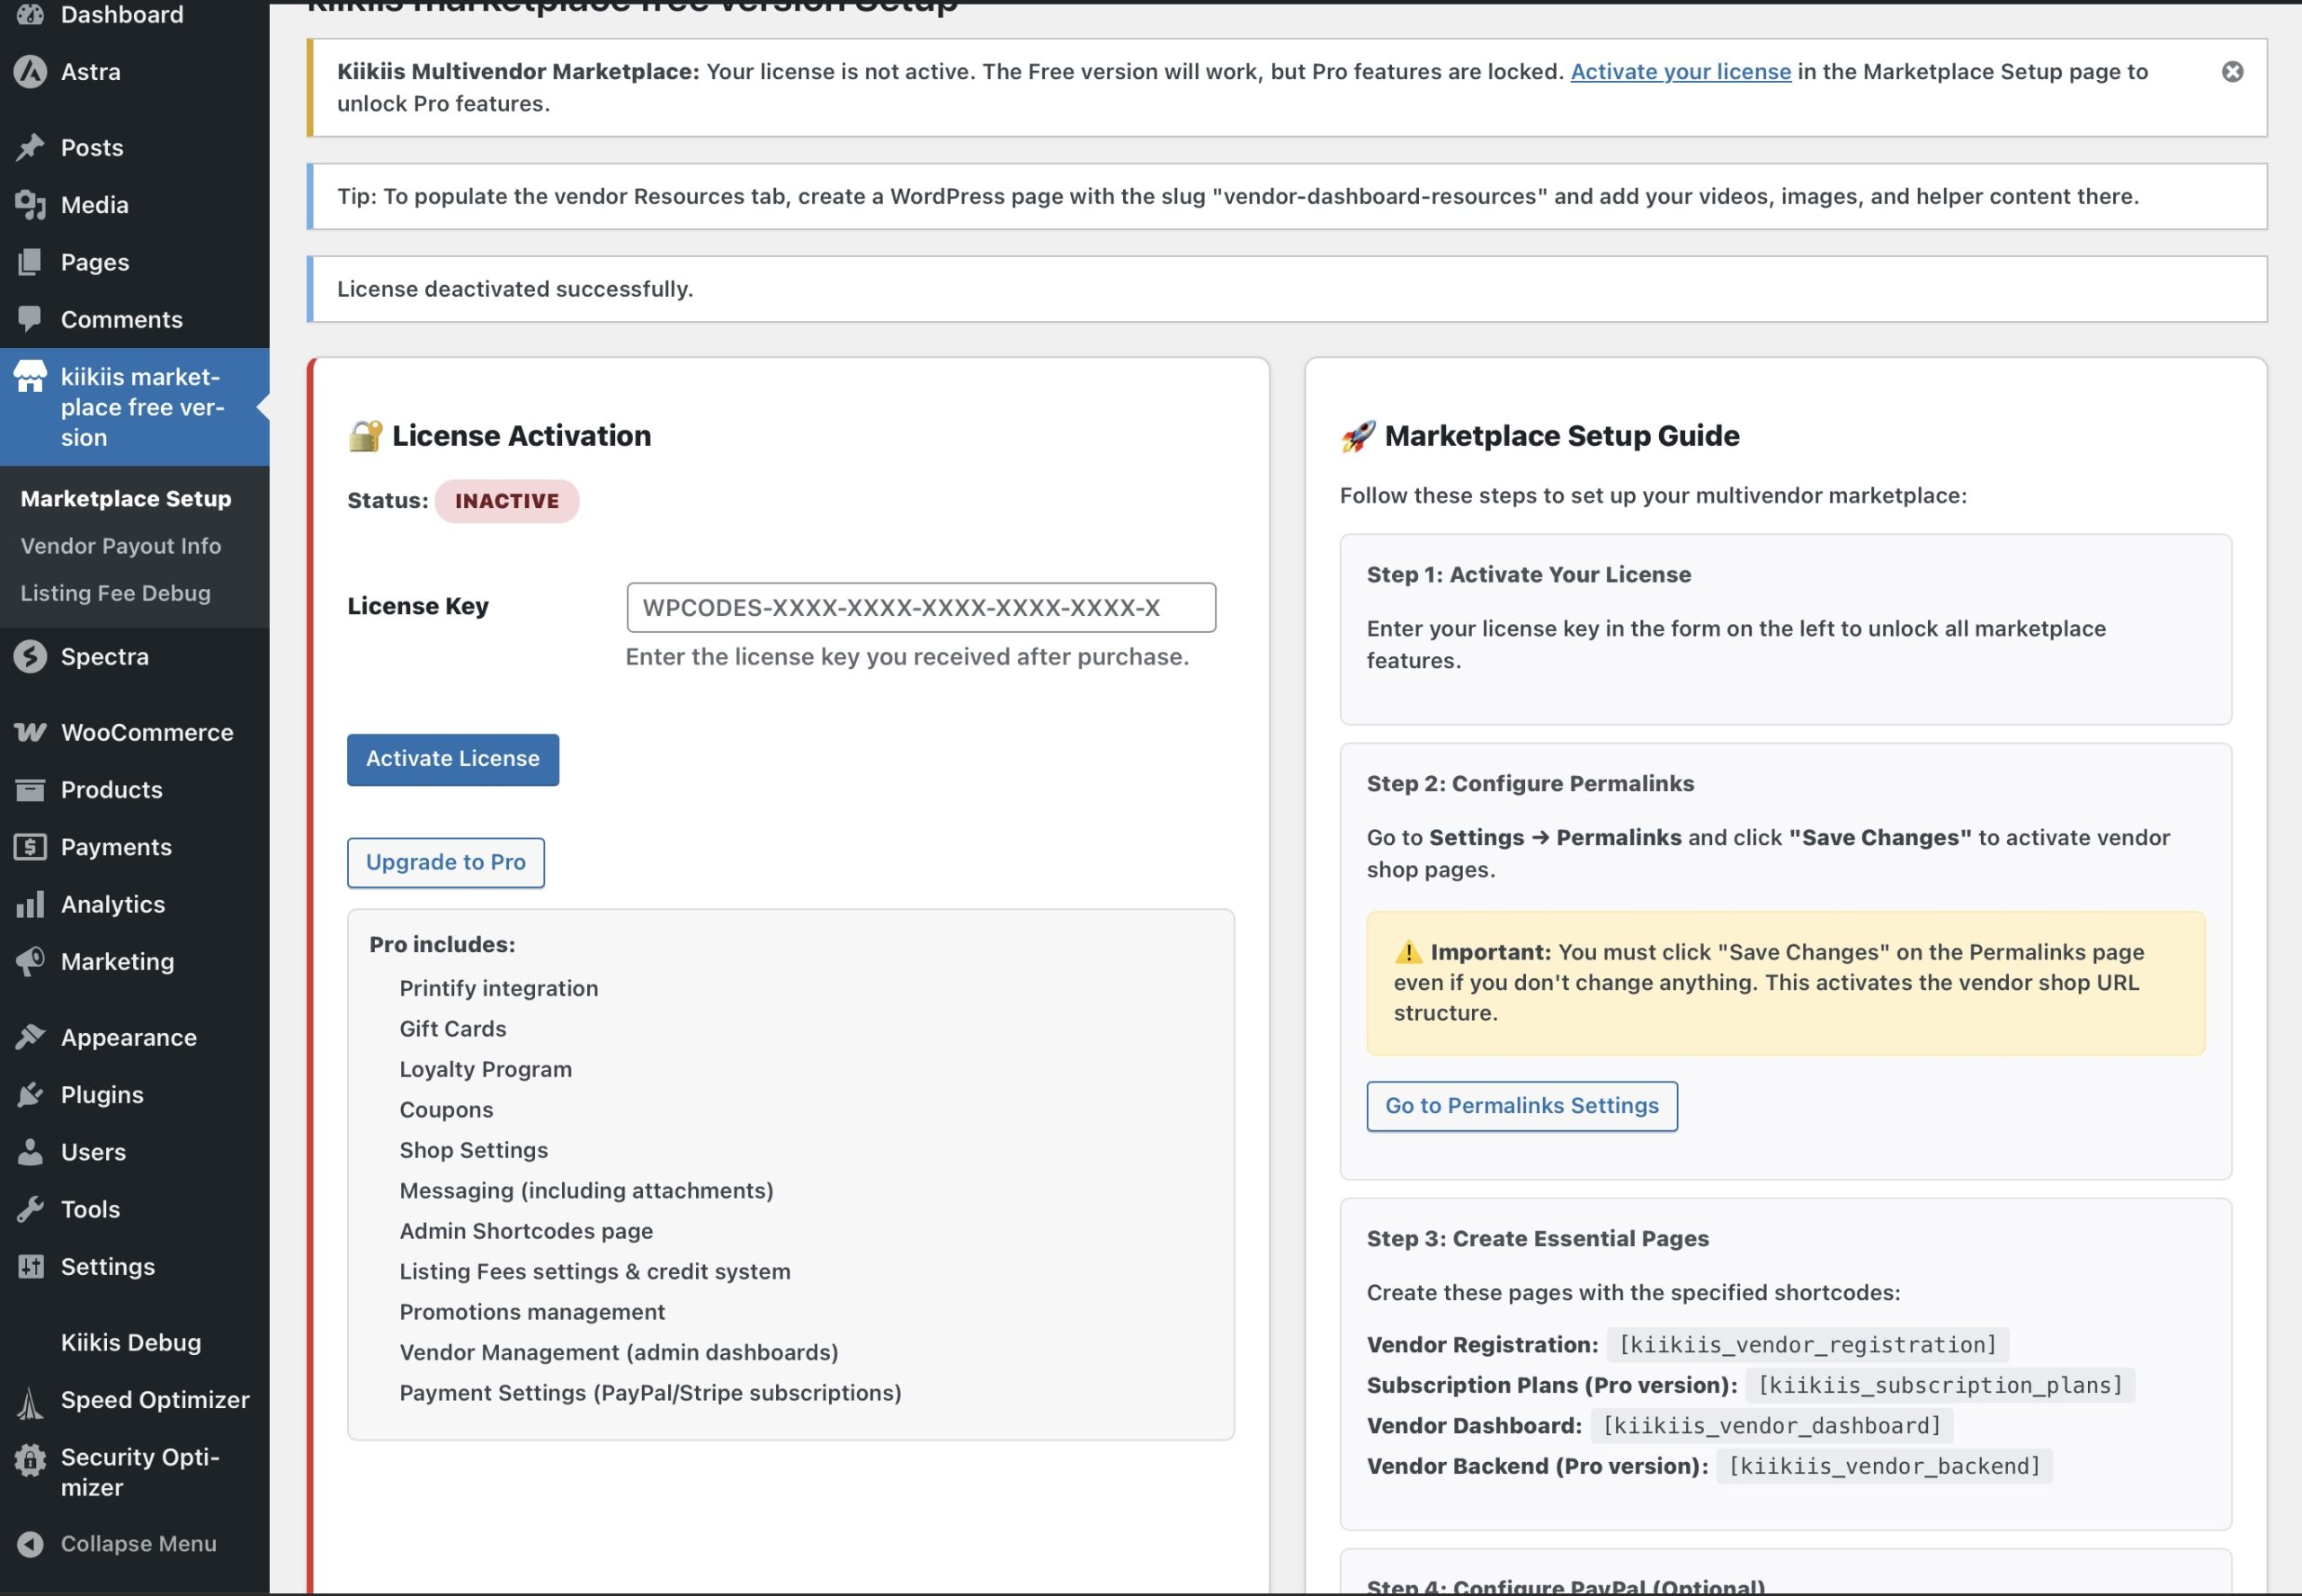Image resolution: width=2302 pixels, height=1596 pixels.
Task: Click the INACTIVE status badge
Action: pos(507,501)
